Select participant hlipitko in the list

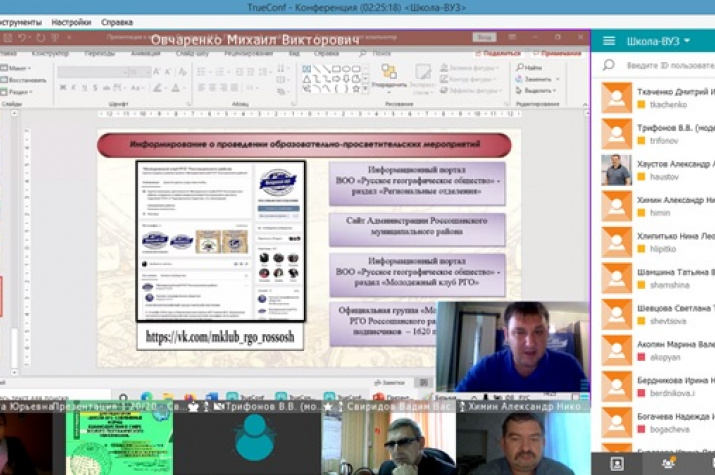[x=658, y=242]
